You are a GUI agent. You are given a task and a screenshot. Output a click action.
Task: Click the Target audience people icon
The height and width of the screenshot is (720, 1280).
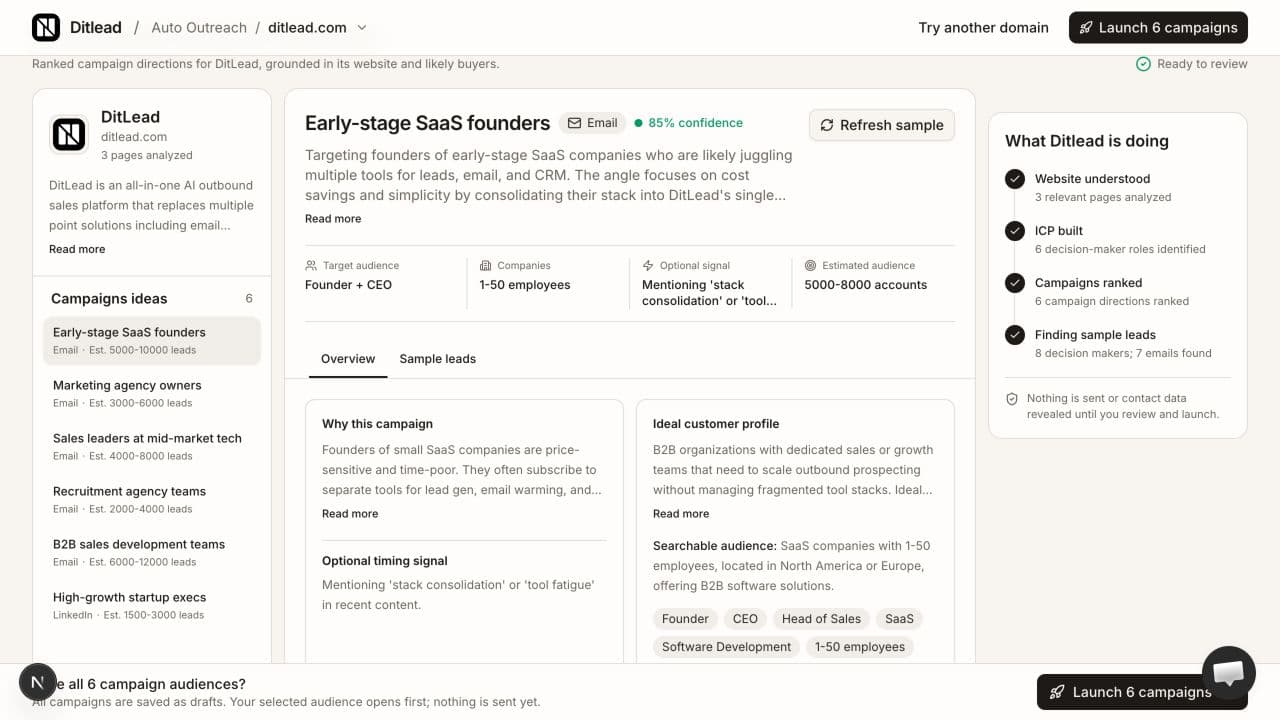pos(311,266)
